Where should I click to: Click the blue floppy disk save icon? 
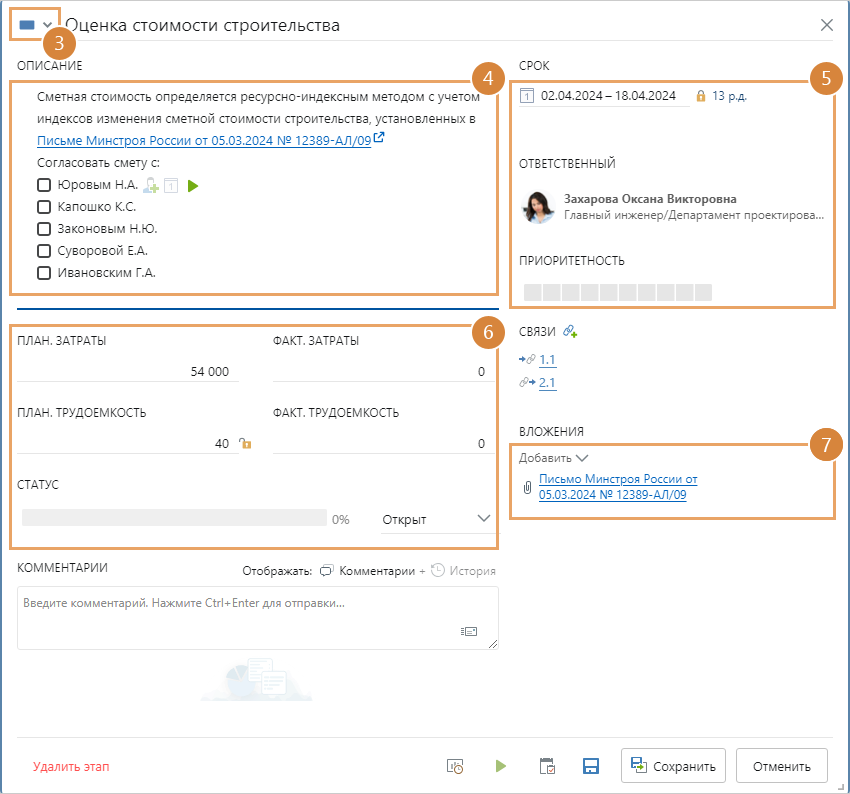pyautogui.click(x=590, y=766)
